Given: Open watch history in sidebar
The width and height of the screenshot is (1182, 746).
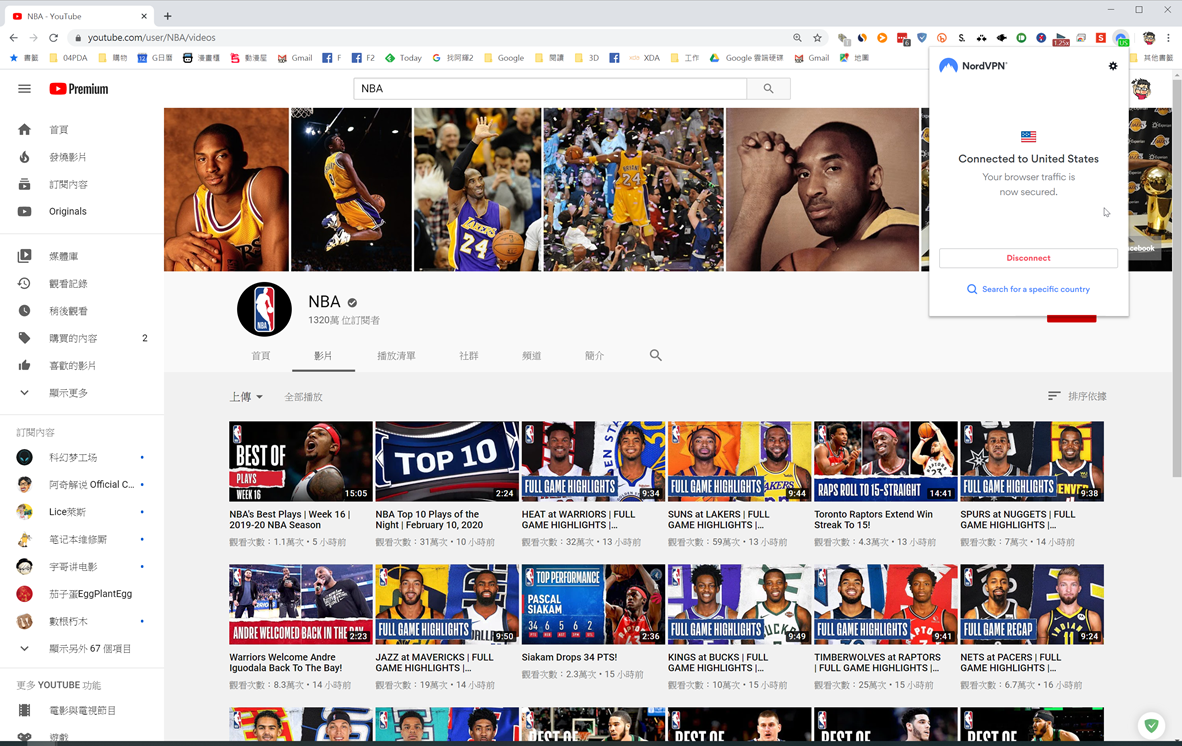Looking at the screenshot, I should 68,284.
